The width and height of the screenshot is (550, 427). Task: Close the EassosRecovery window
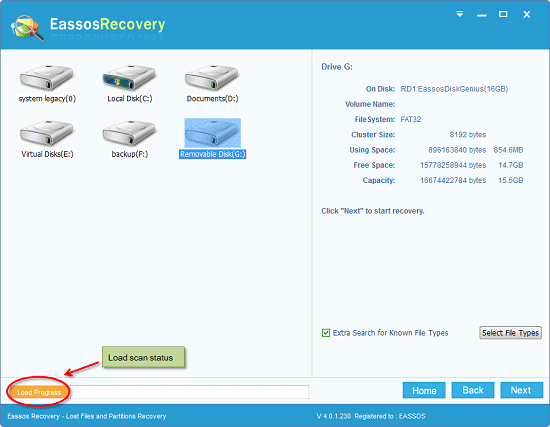pos(526,14)
